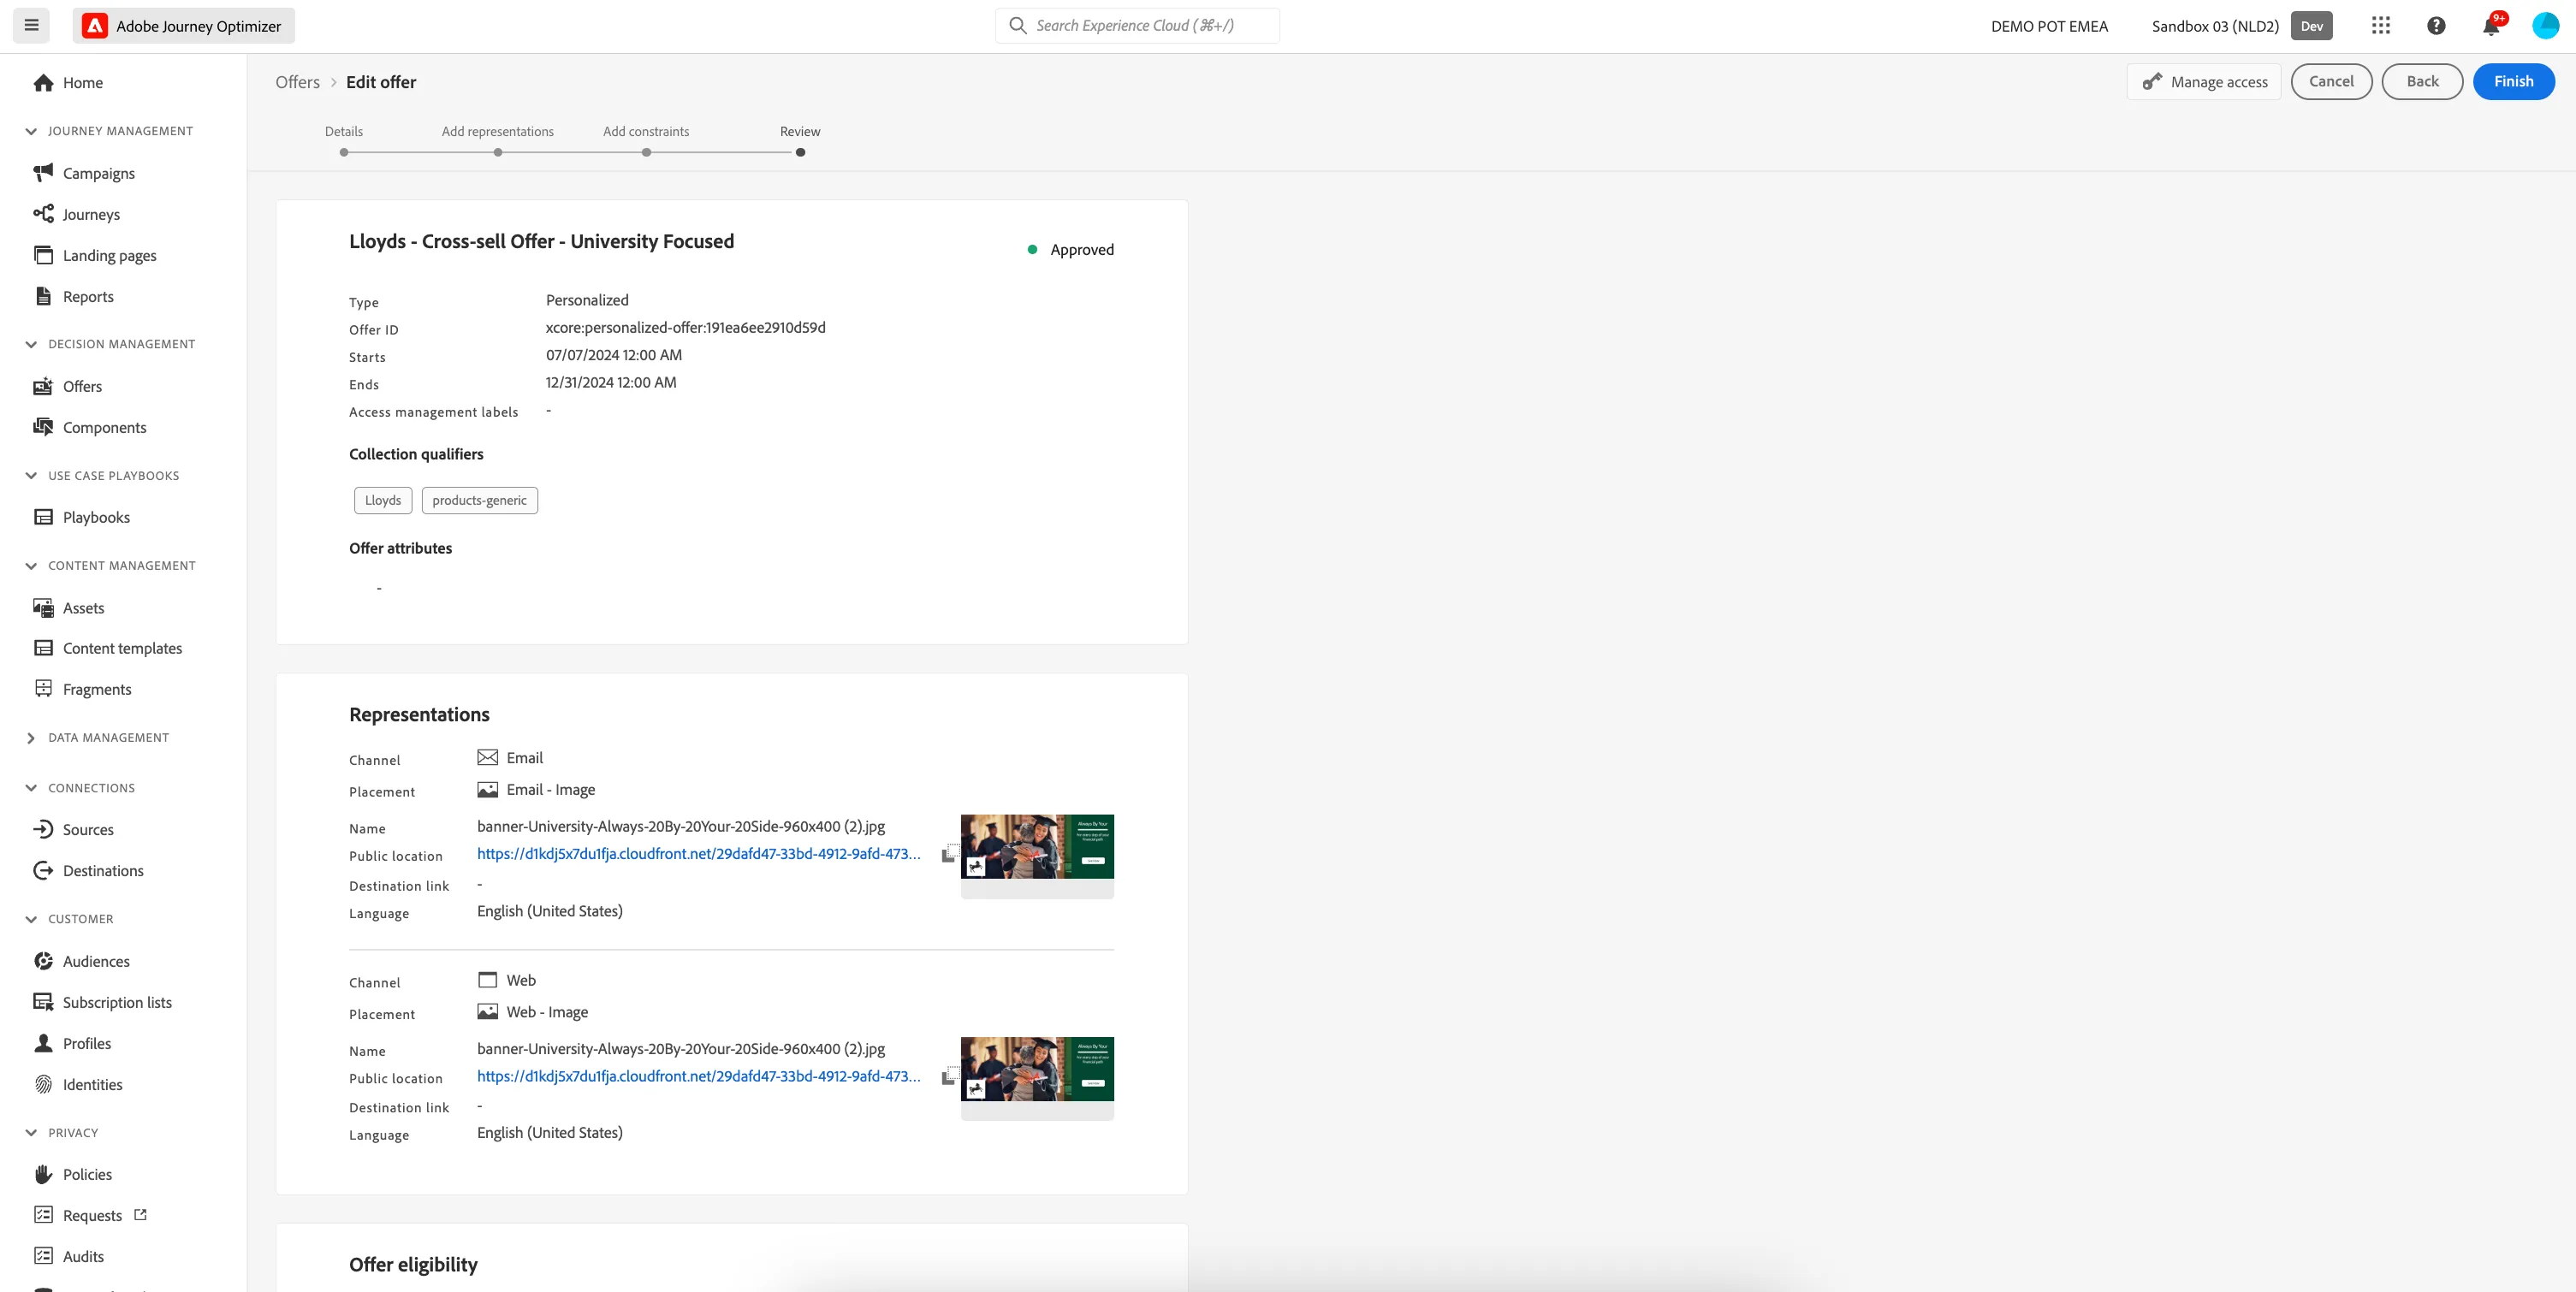
Task: Open Campaigns from the sidebar
Action: click(x=84, y=173)
